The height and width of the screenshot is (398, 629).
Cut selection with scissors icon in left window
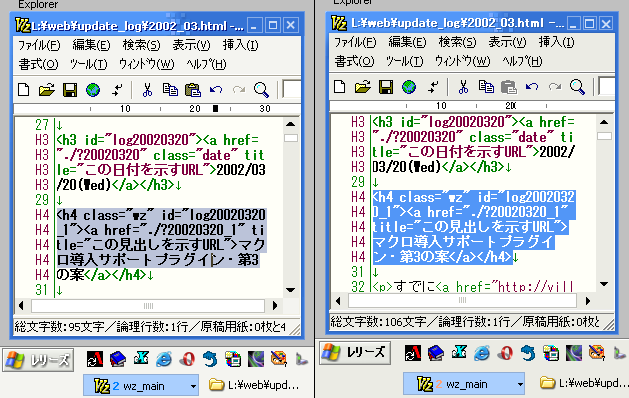tap(148, 89)
